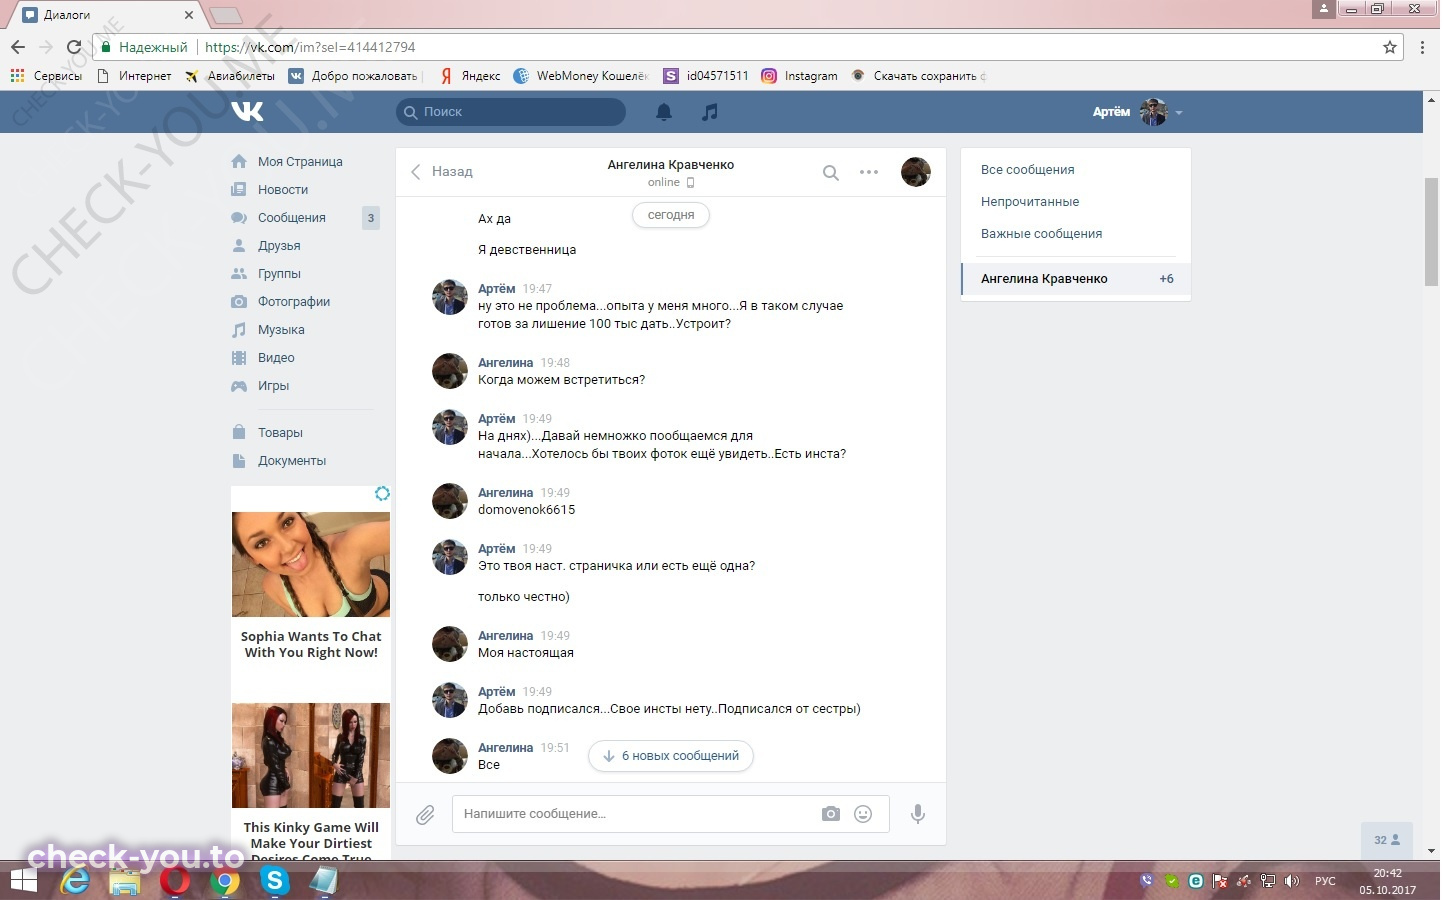
Task: Click the paperclip attach icon
Action: coord(425,815)
